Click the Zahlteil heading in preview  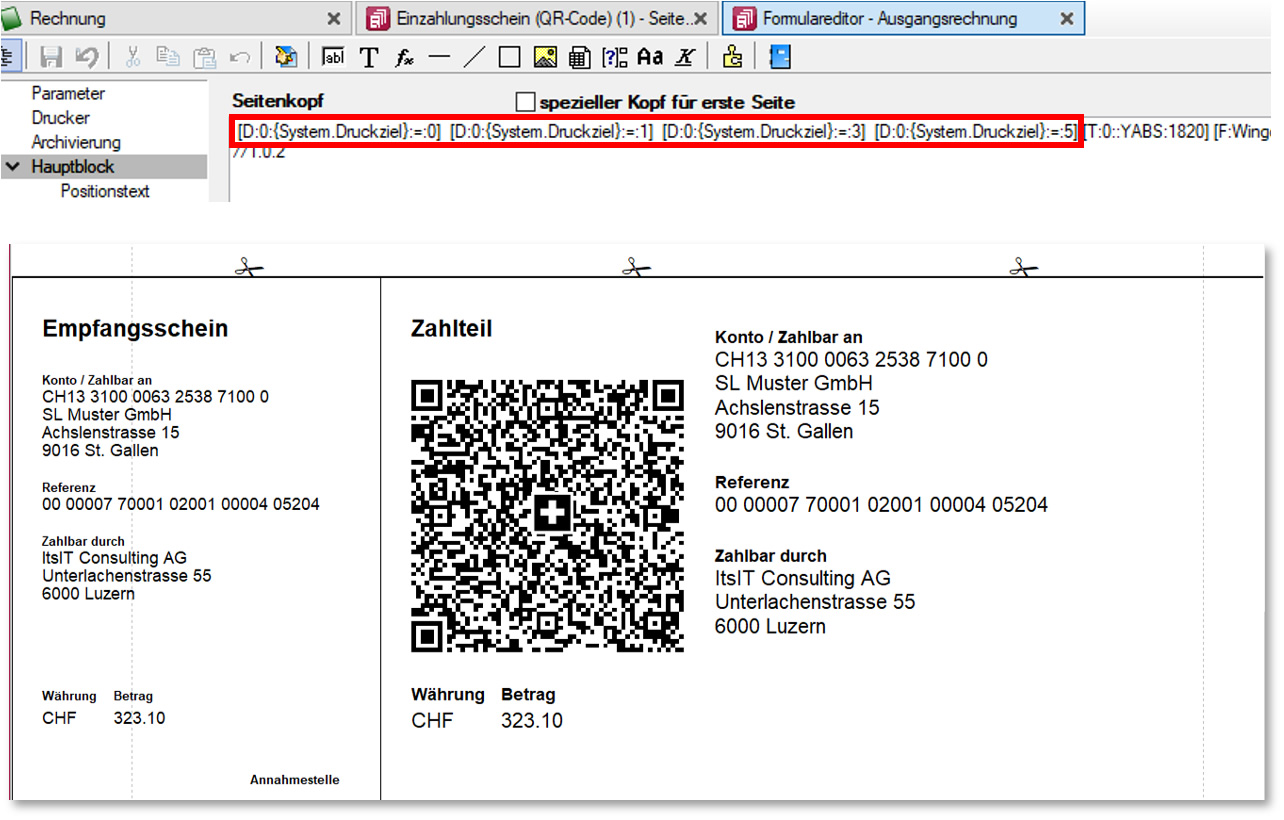452,328
